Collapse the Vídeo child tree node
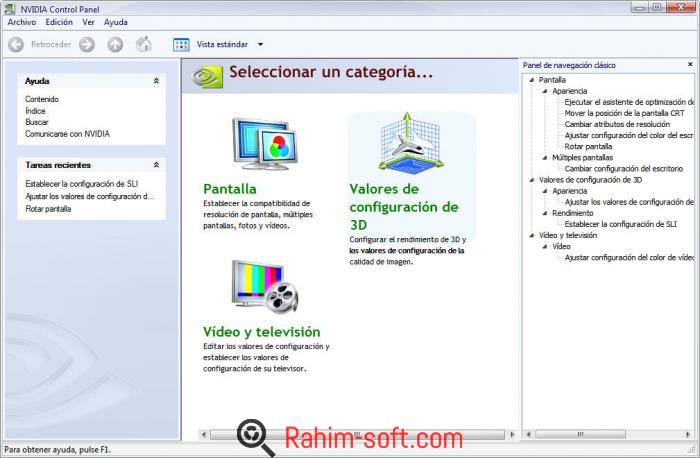 coord(545,246)
